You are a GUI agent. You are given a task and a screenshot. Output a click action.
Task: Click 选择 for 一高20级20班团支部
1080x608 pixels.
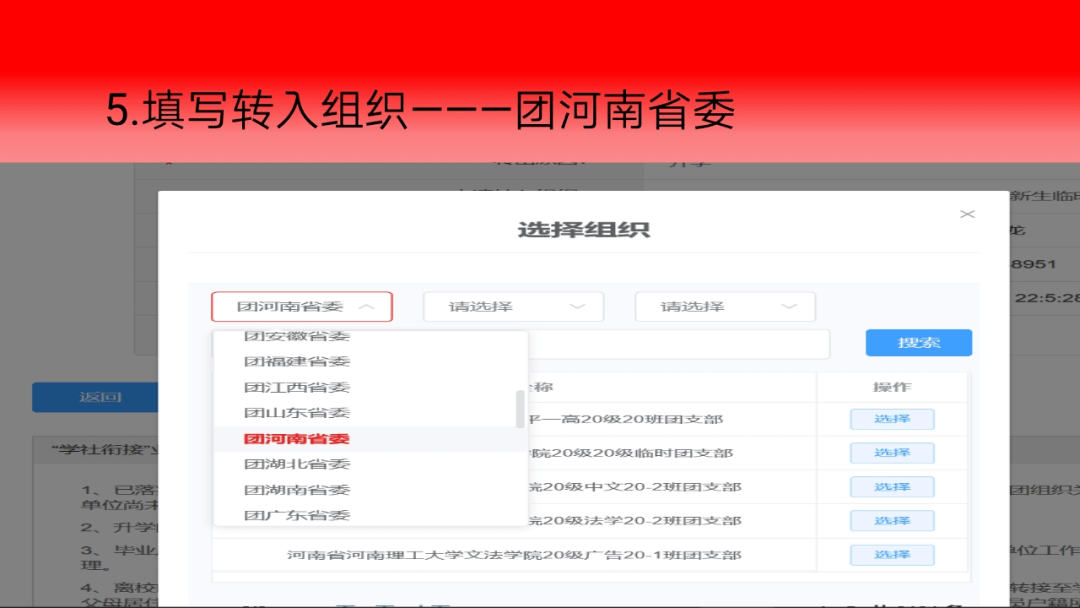click(x=892, y=419)
